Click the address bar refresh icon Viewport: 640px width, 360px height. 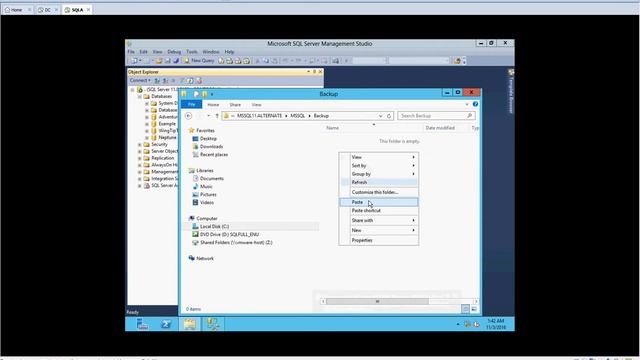[x=389, y=116]
